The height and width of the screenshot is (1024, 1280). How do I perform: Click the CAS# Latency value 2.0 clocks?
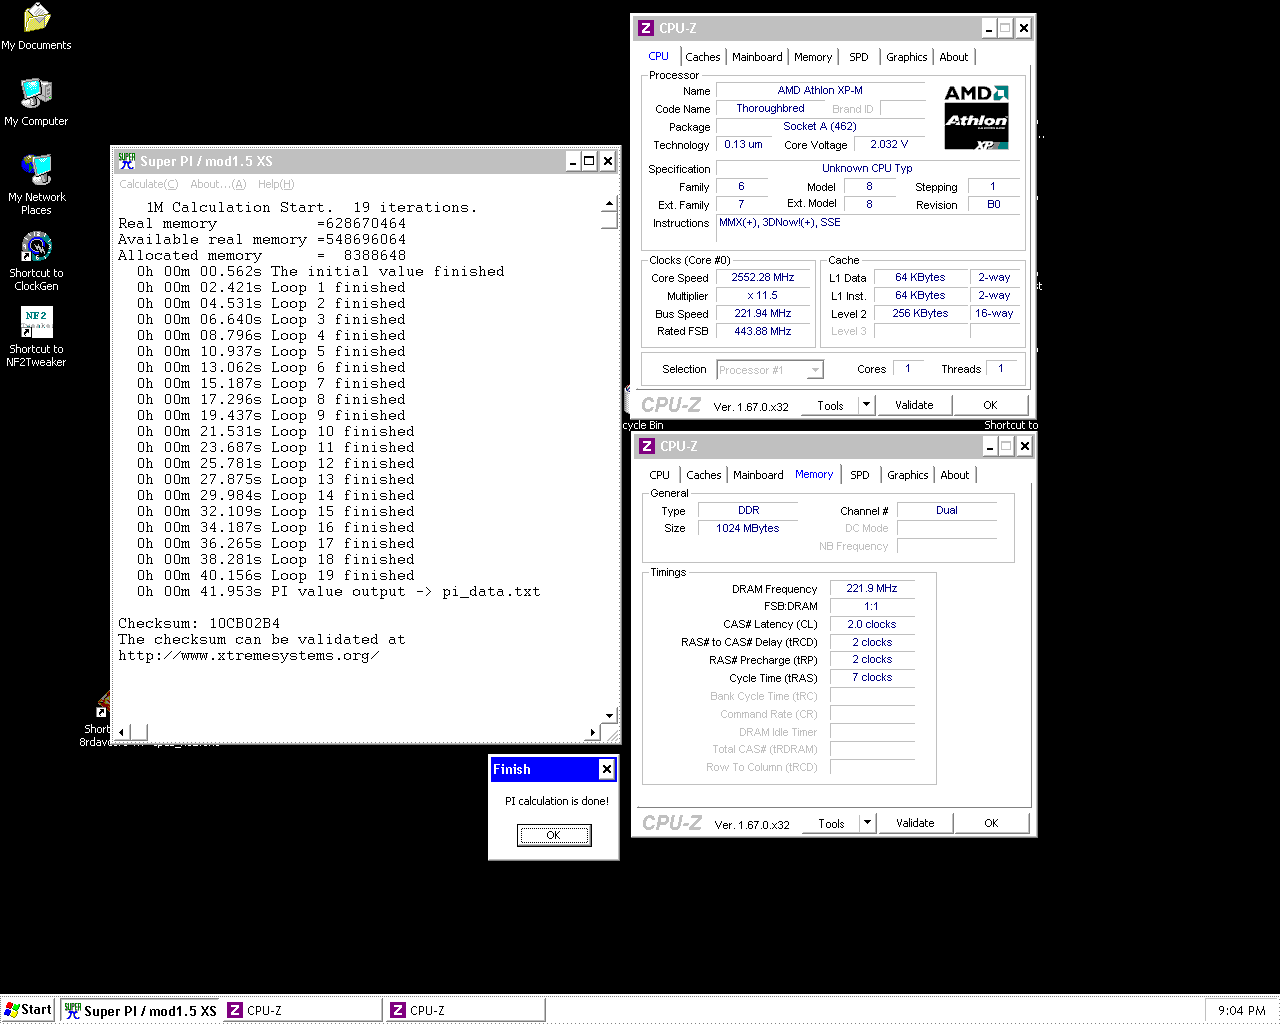(x=872, y=624)
